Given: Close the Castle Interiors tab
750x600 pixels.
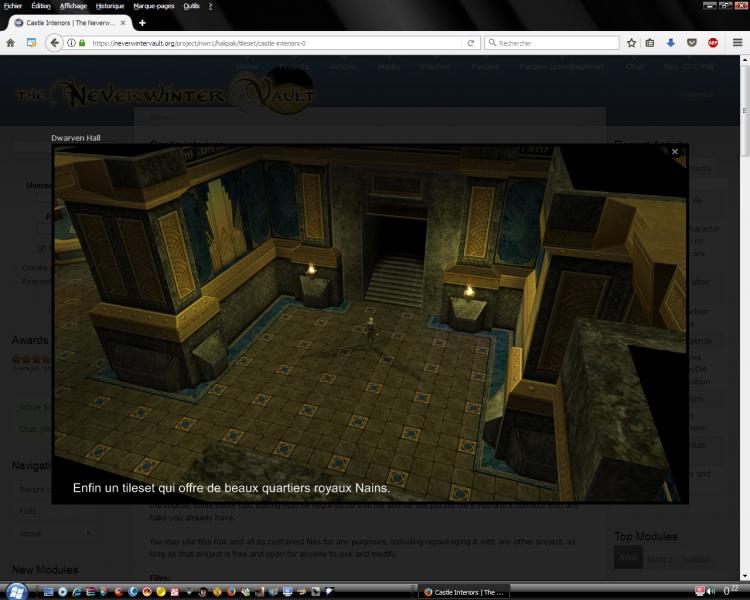Looking at the screenshot, I should pos(123,22).
